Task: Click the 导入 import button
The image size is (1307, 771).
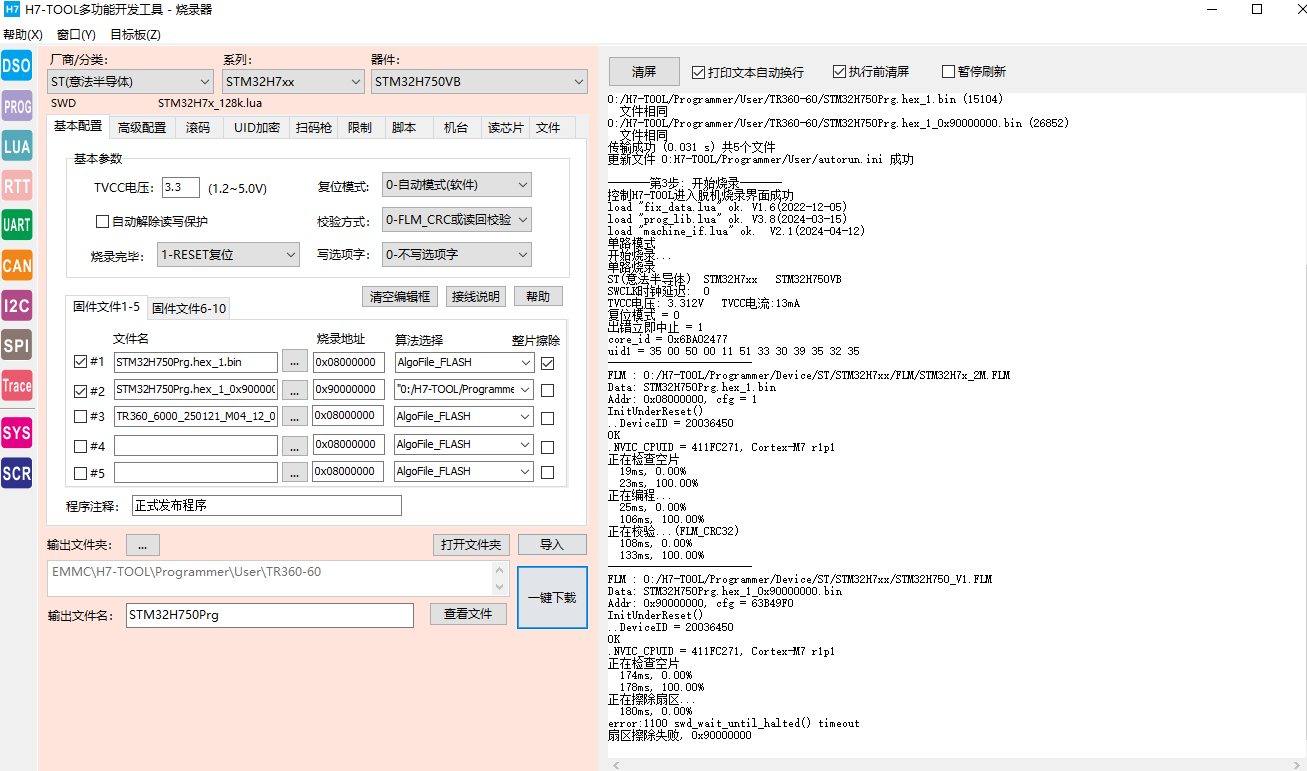Action: (552, 545)
